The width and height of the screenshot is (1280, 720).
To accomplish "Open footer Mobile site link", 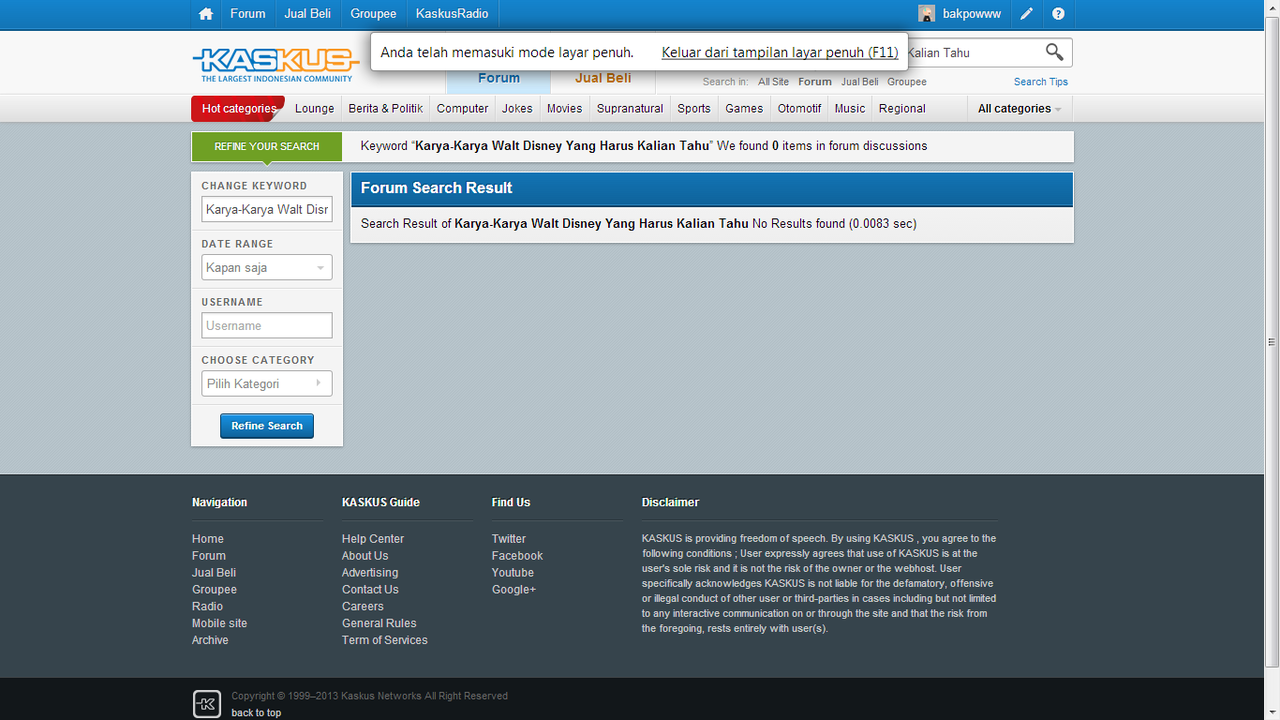I will click(219, 623).
